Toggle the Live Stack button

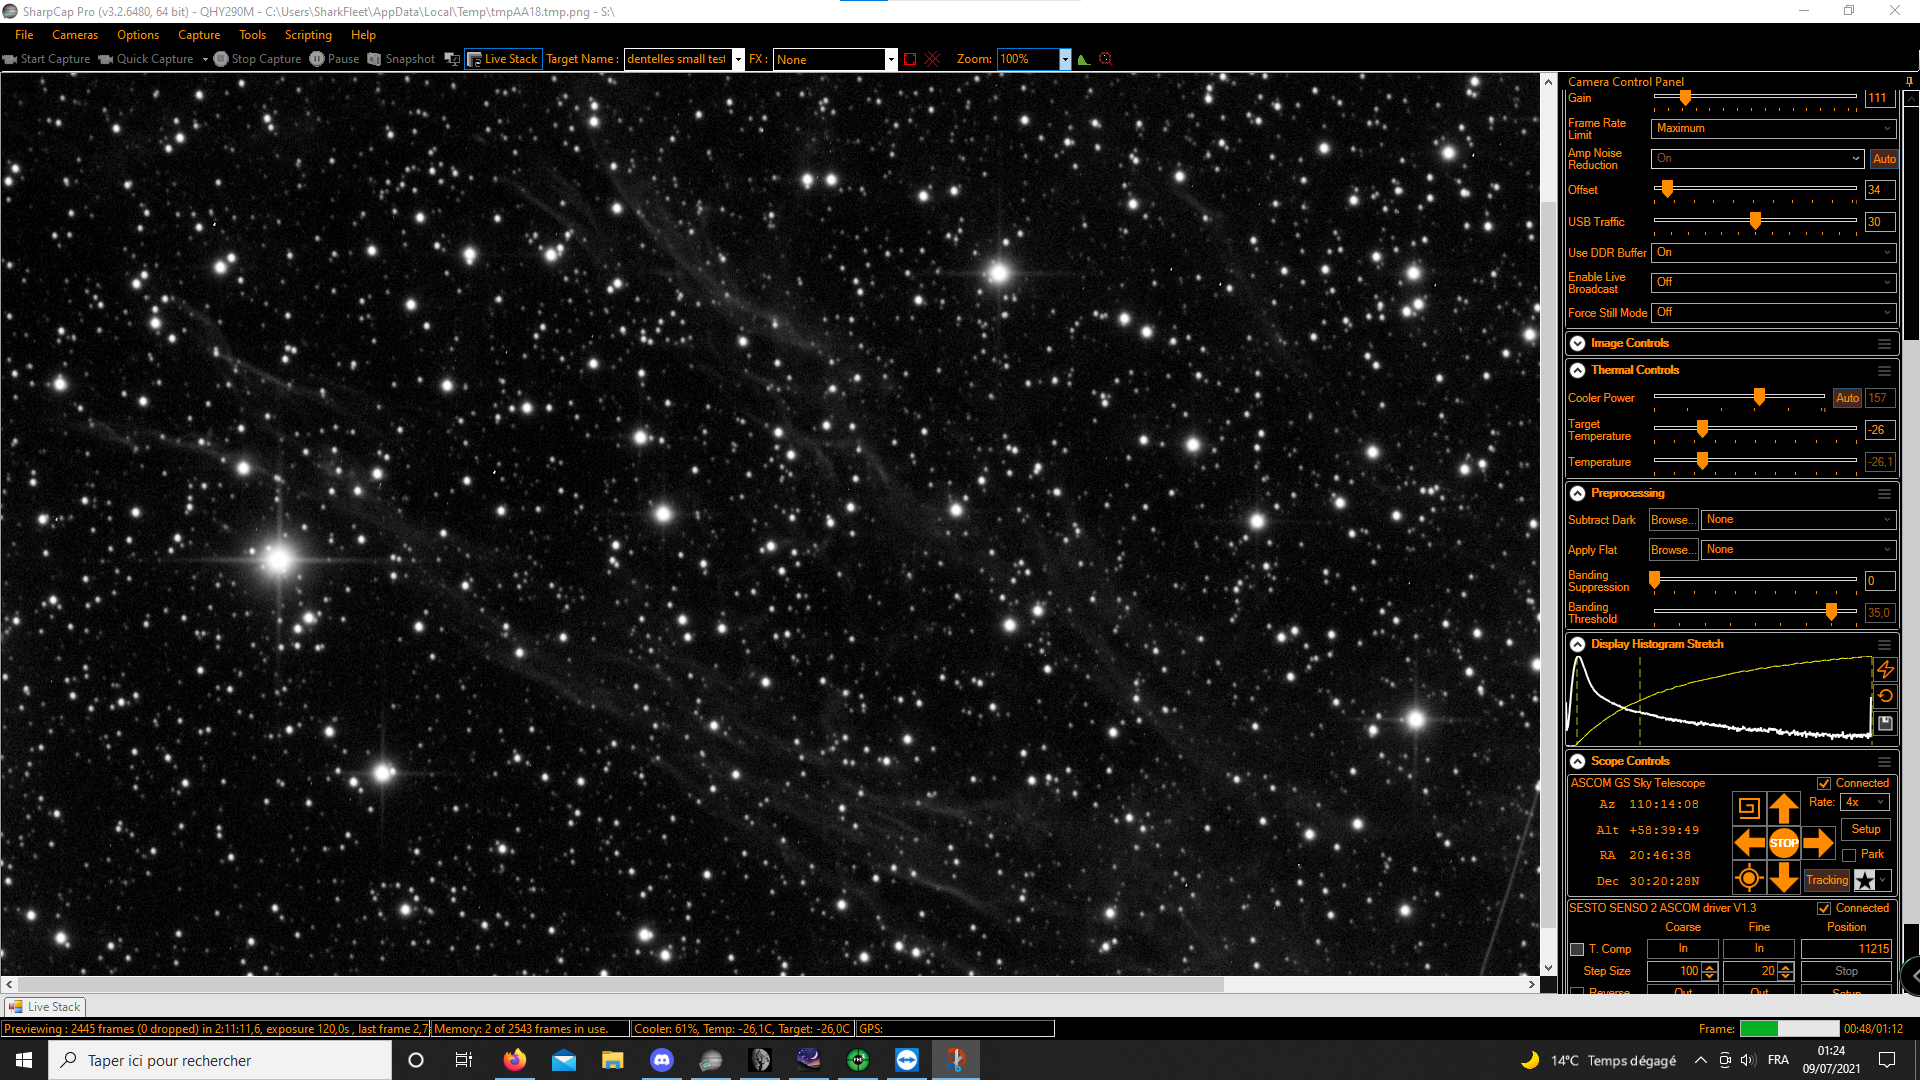503,59
